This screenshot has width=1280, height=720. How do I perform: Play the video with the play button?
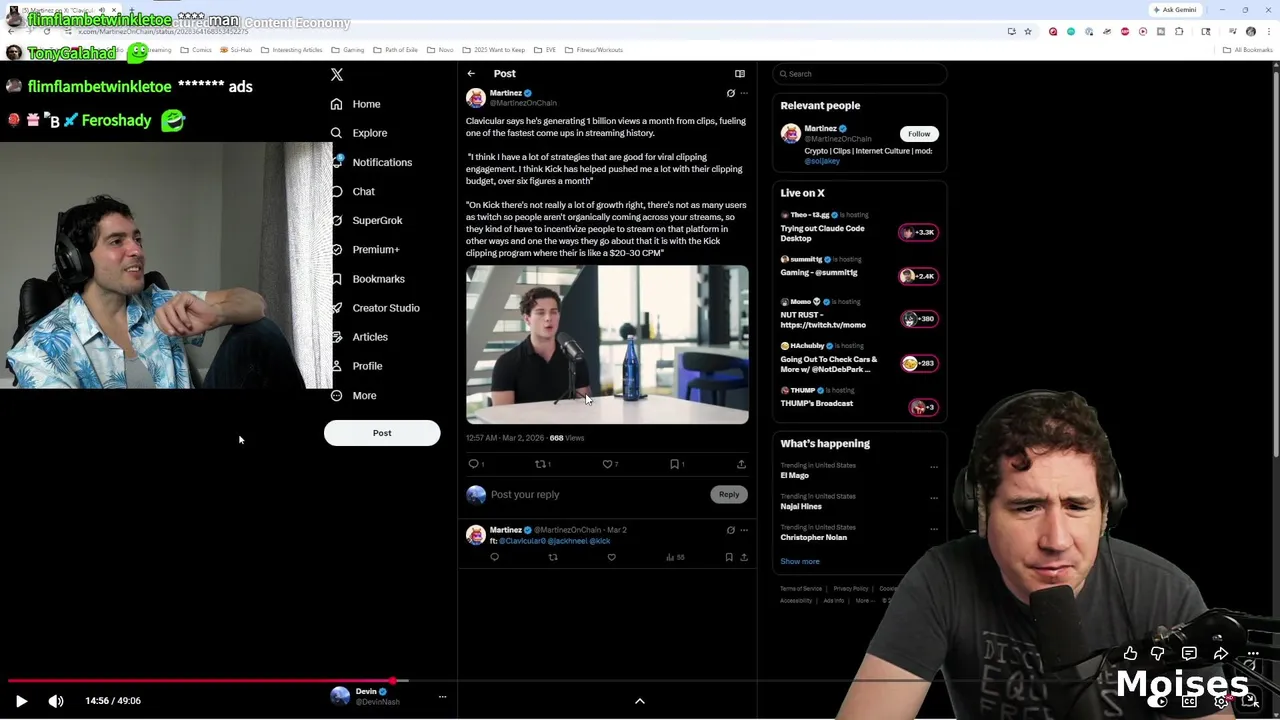coord(21,701)
